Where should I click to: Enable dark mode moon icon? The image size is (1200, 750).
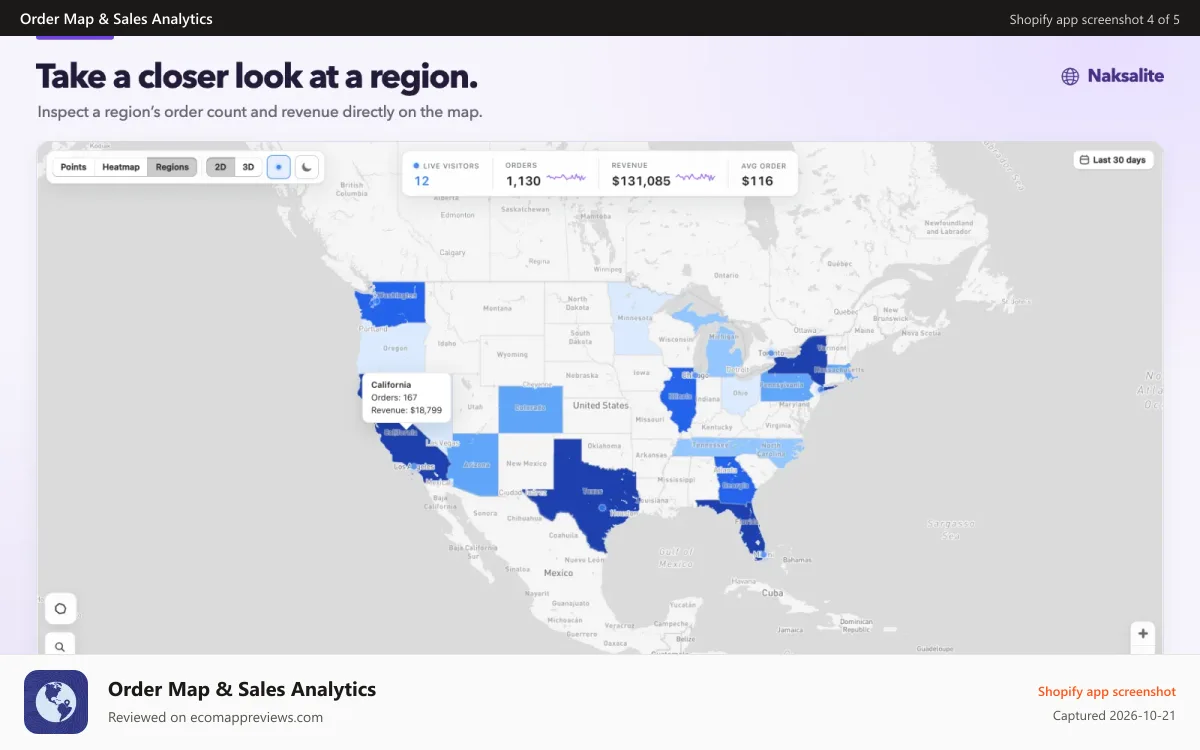click(x=307, y=167)
